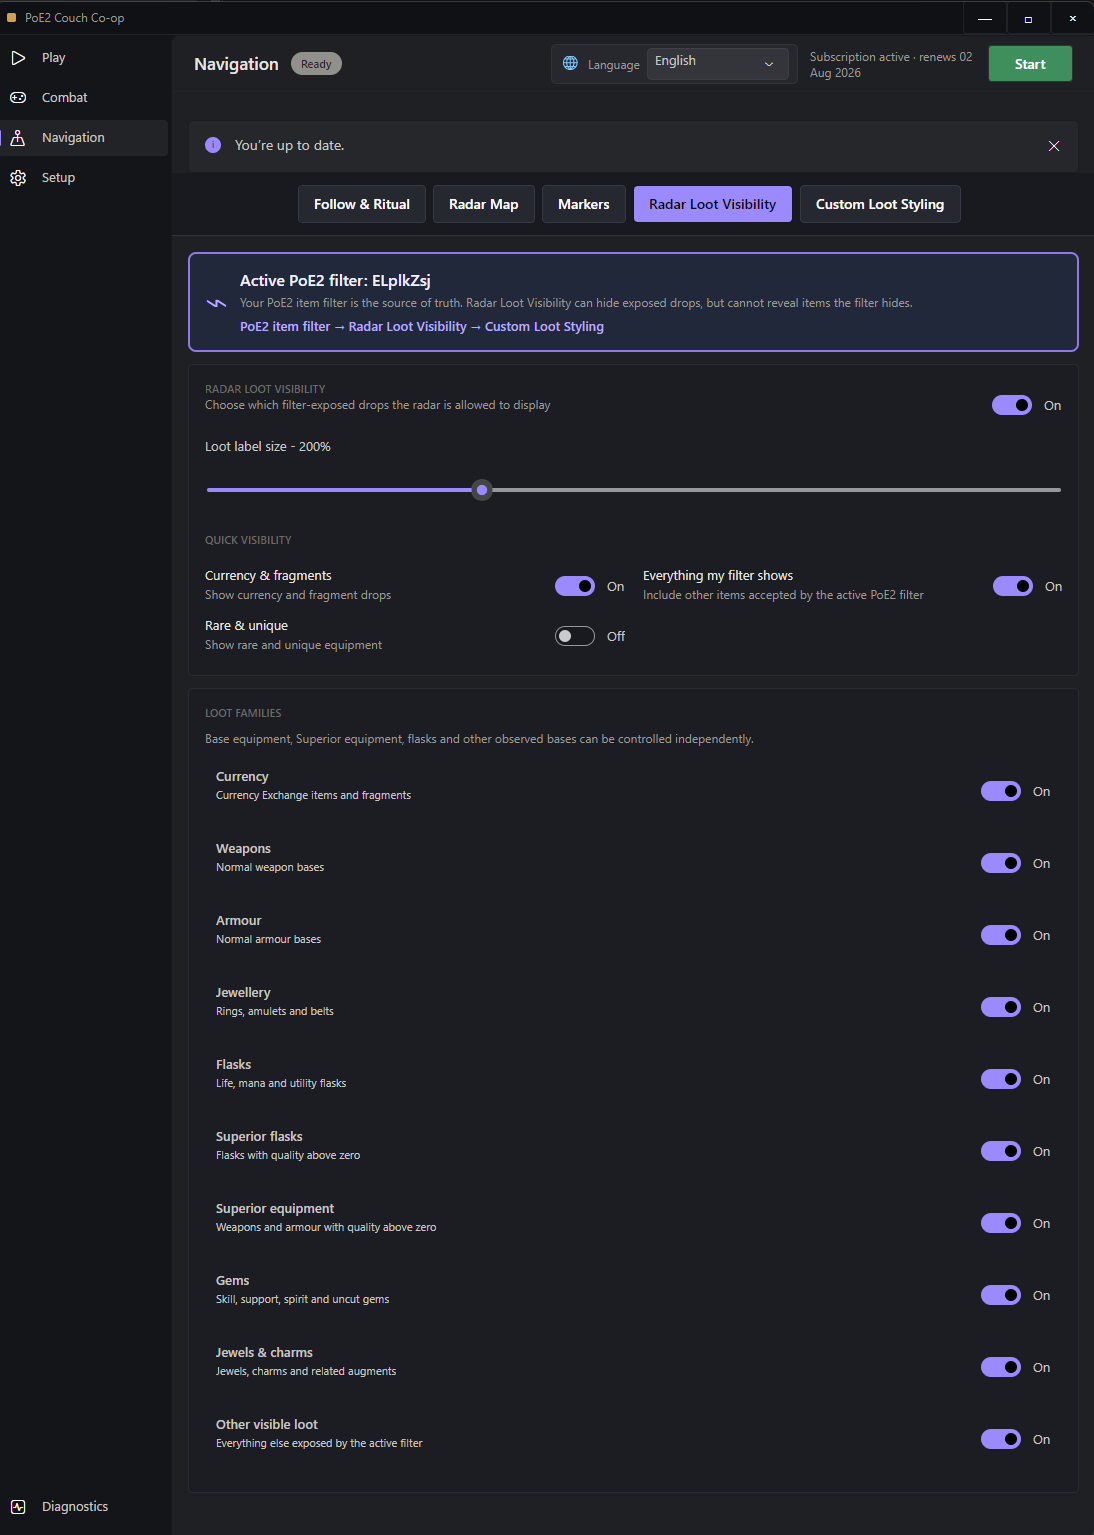1094x1535 pixels.
Task: Click the Play triangle icon in sidebar
Action: click(18, 58)
